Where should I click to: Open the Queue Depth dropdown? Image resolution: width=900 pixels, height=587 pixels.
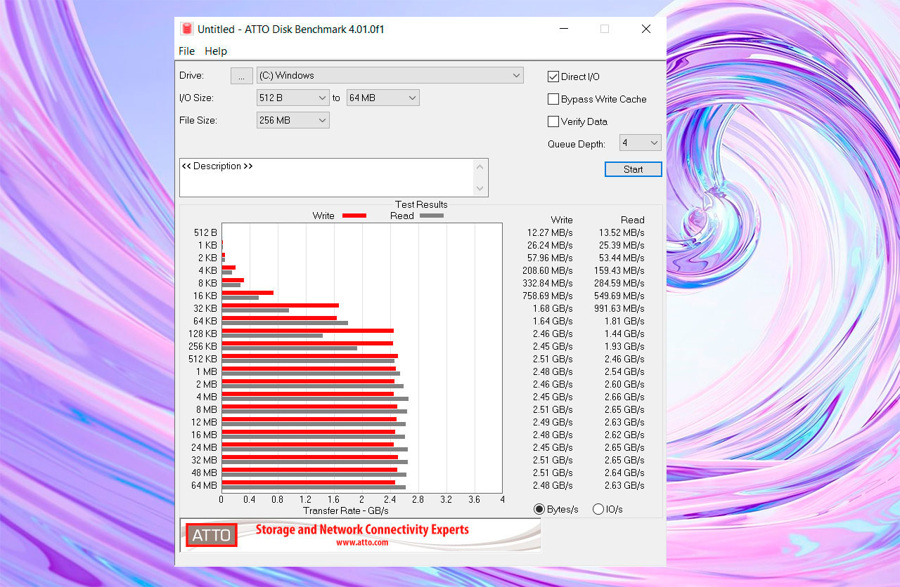640,143
